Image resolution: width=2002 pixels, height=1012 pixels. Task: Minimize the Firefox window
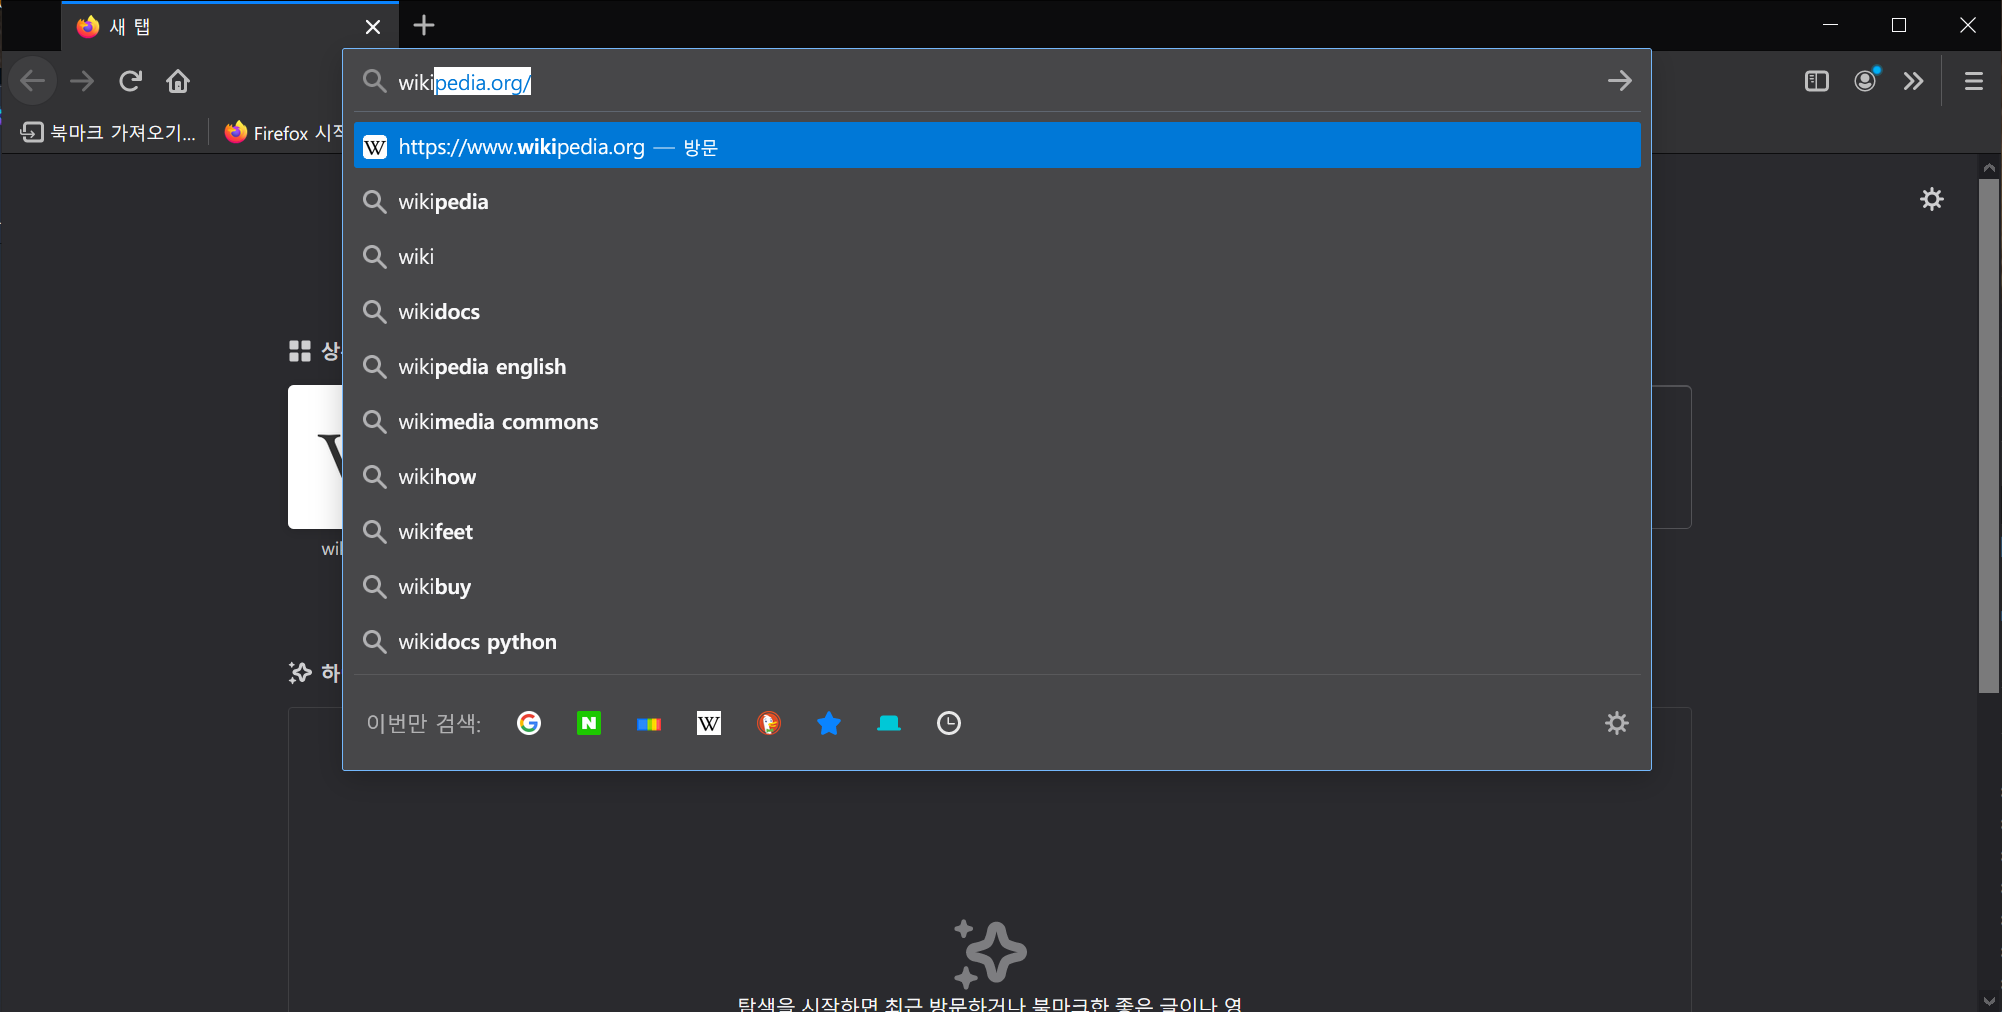click(x=1831, y=25)
